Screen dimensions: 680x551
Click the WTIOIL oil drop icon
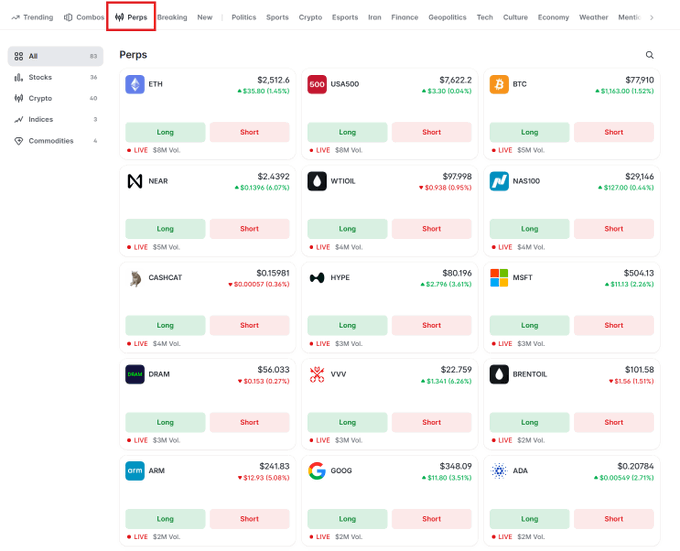tap(317, 181)
